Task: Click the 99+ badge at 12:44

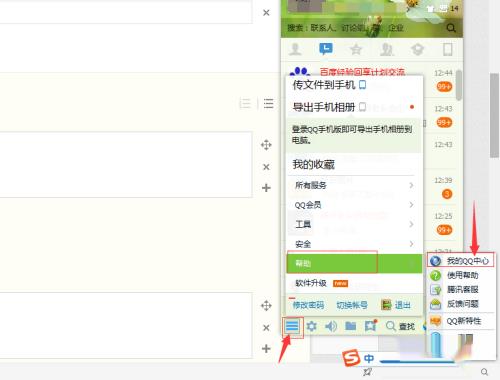Action: pyautogui.click(x=444, y=87)
